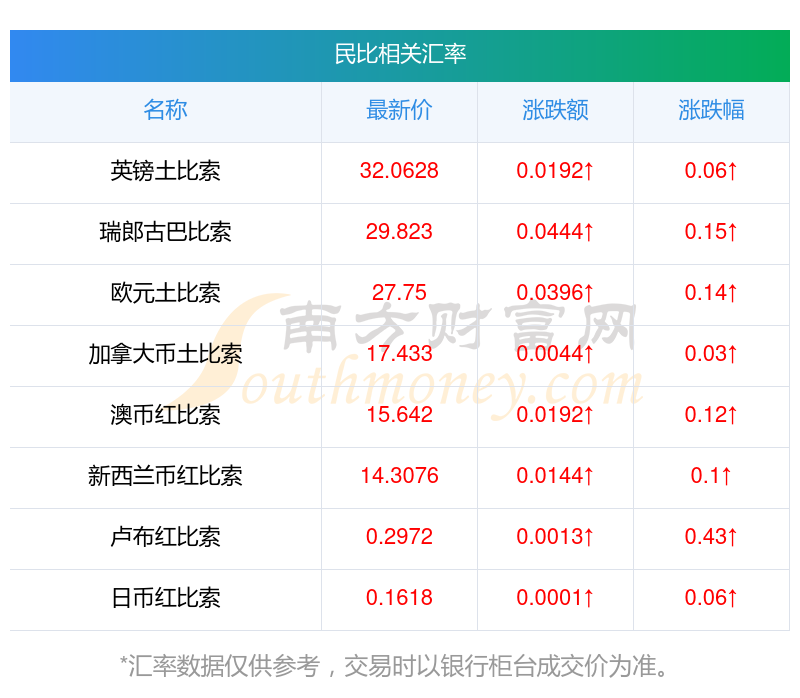Viewport: 800px width, 698px height.
Task: Select the price 27.75
Action: coord(399,293)
